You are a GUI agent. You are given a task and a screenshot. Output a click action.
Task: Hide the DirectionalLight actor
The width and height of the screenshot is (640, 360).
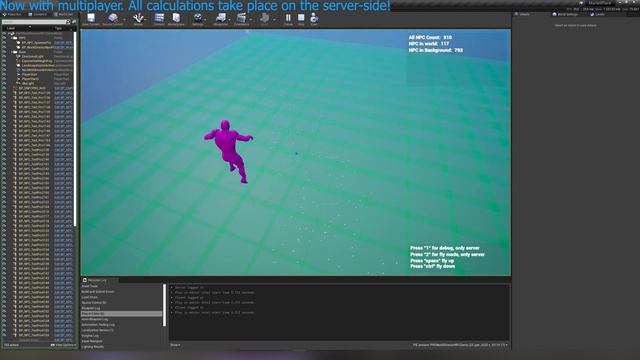[4, 56]
